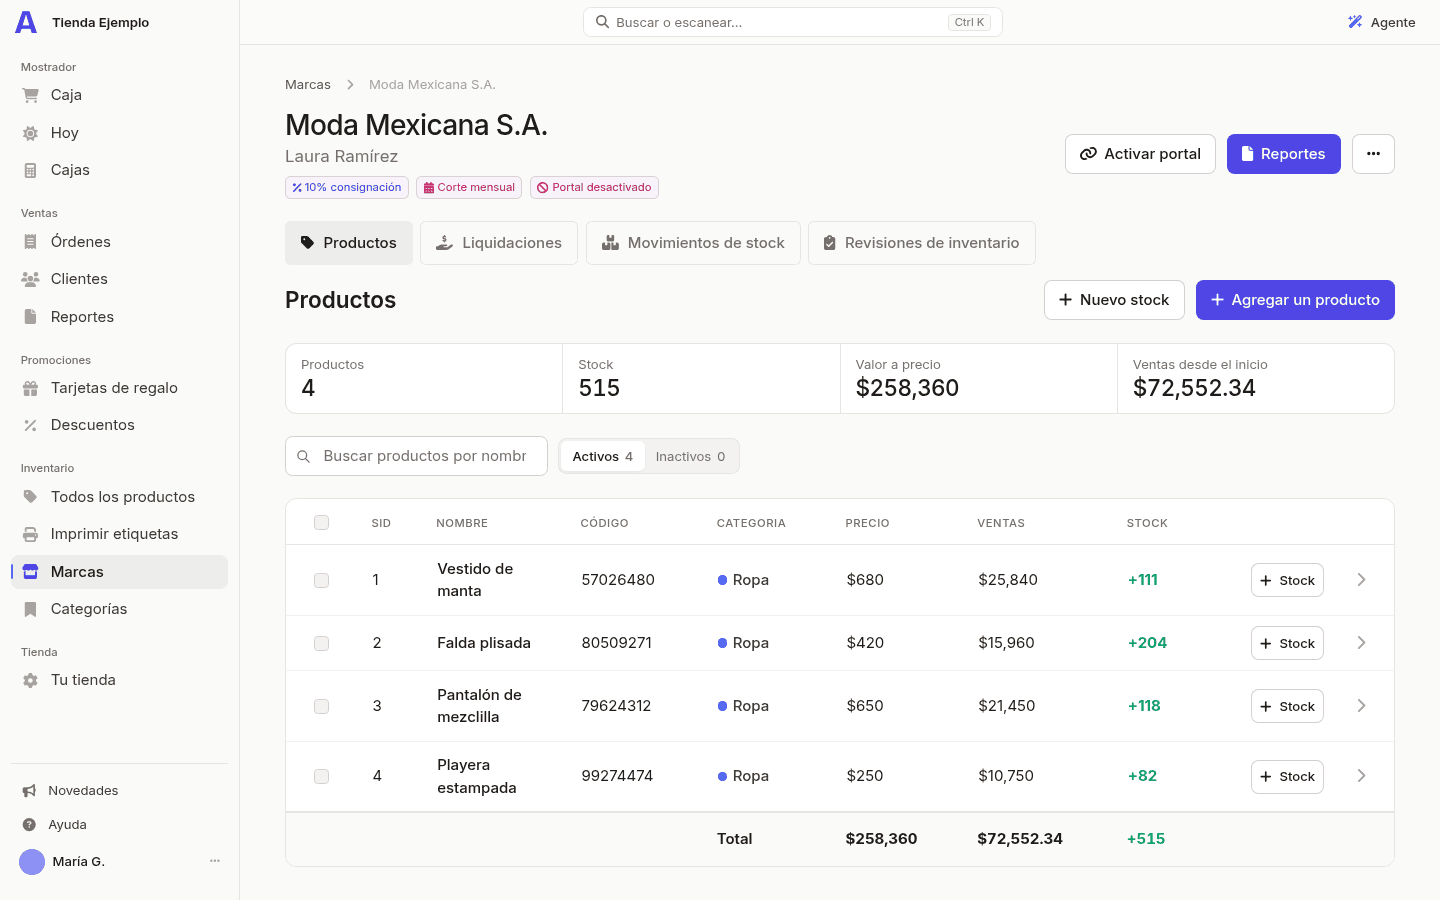1440x900 pixels.
Task: Open Caja from the sidebar
Action: click(x=119, y=95)
